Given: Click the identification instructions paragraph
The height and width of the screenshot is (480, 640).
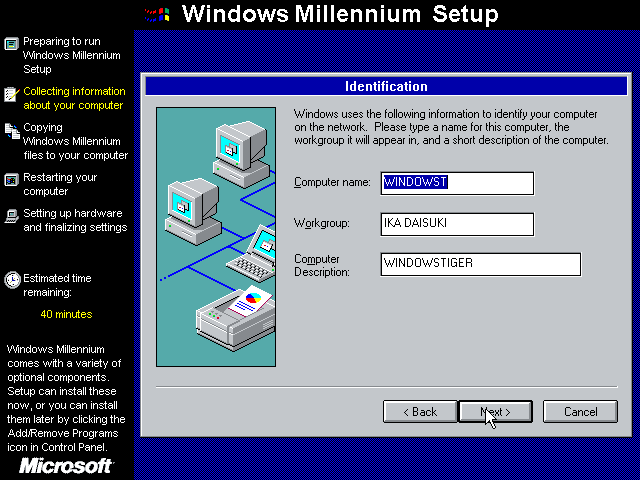Looking at the screenshot, I should click(451, 127).
